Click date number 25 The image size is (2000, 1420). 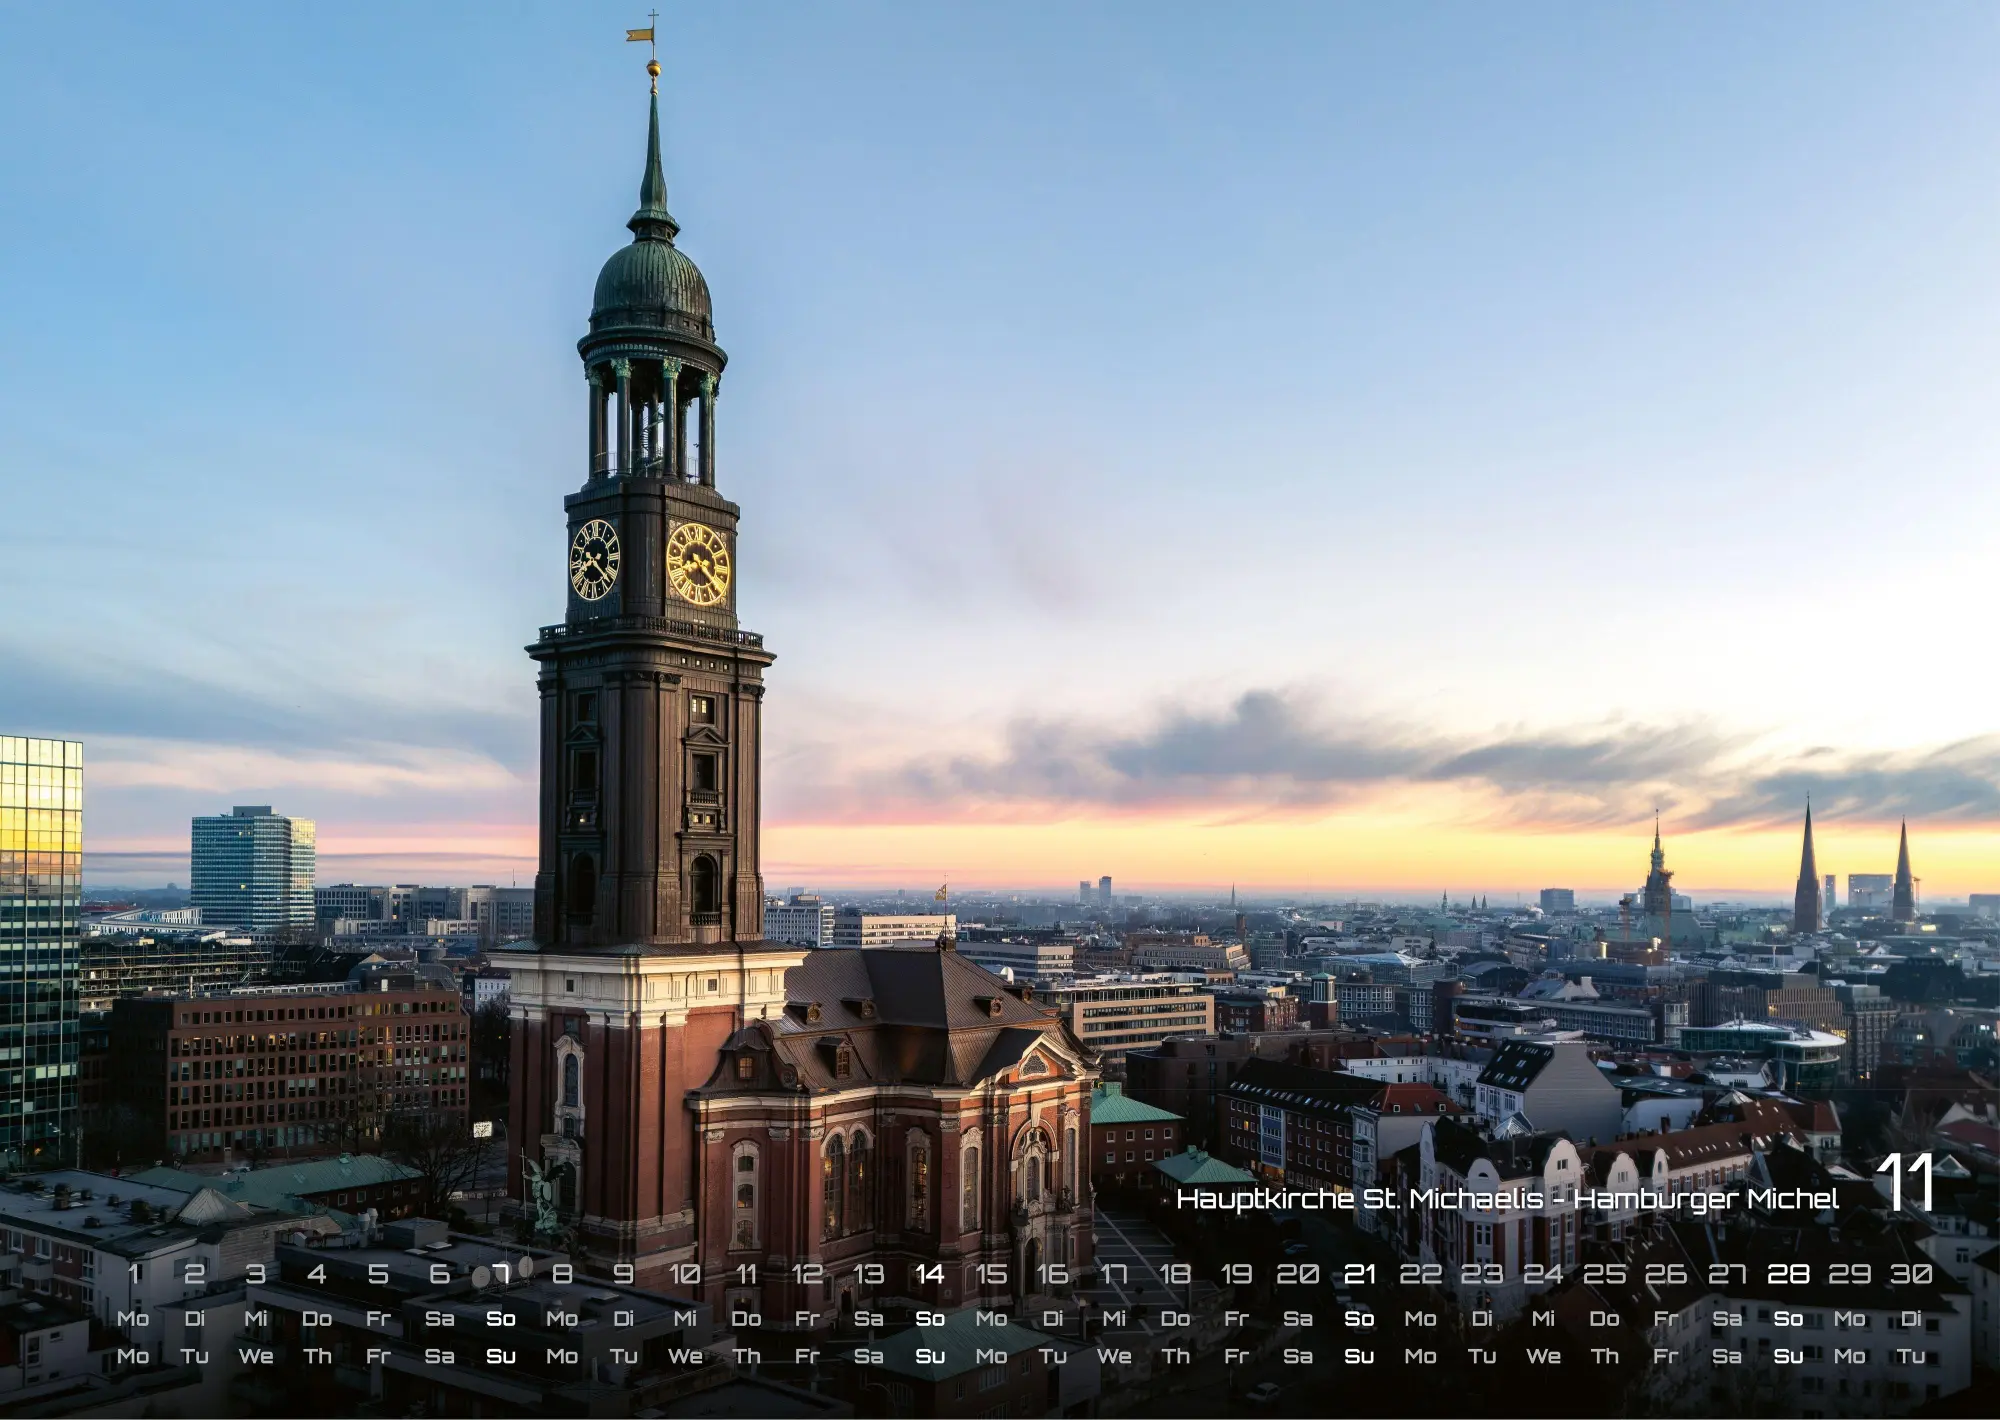pyautogui.click(x=1605, y=1274)
